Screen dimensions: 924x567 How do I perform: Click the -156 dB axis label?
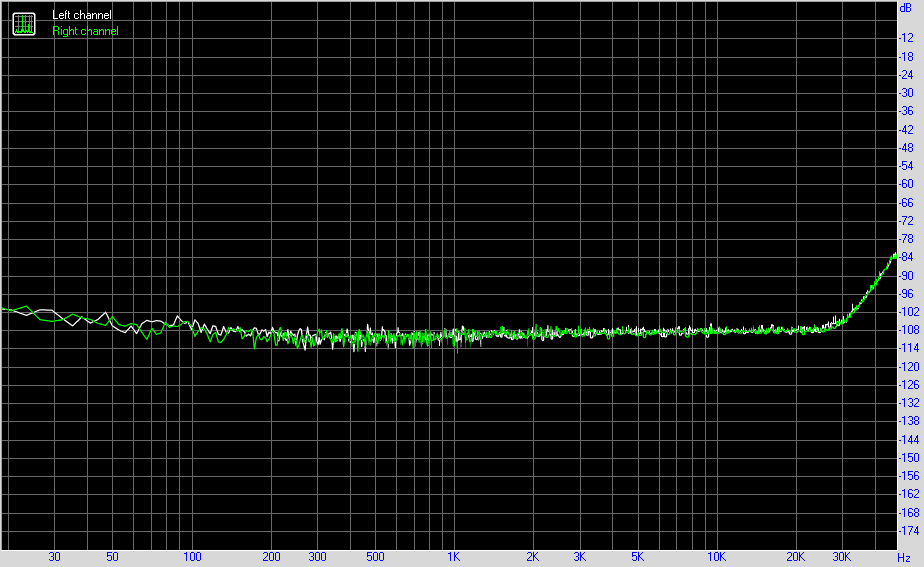[x=909, y=476]
